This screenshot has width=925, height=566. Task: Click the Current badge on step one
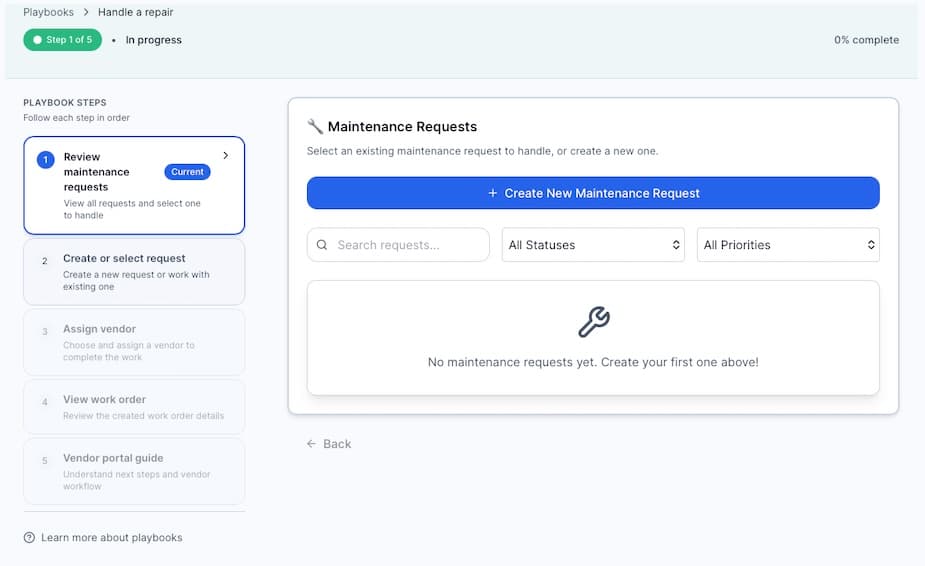click(x=187, y=172)
